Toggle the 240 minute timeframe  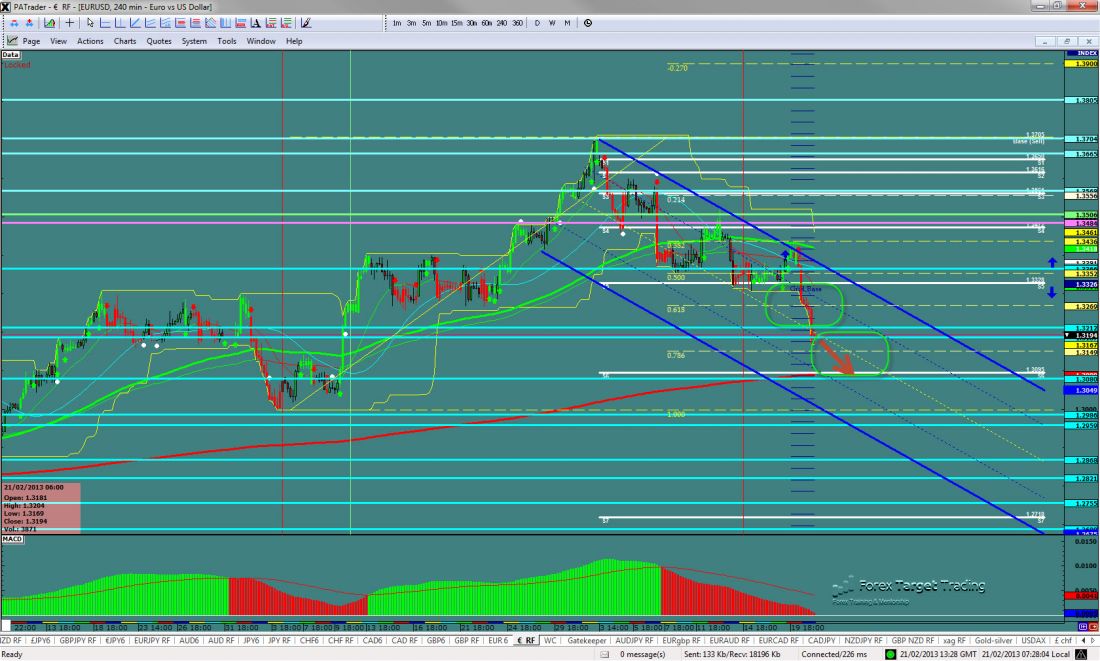pyautogui.click(x=502, y=22)
